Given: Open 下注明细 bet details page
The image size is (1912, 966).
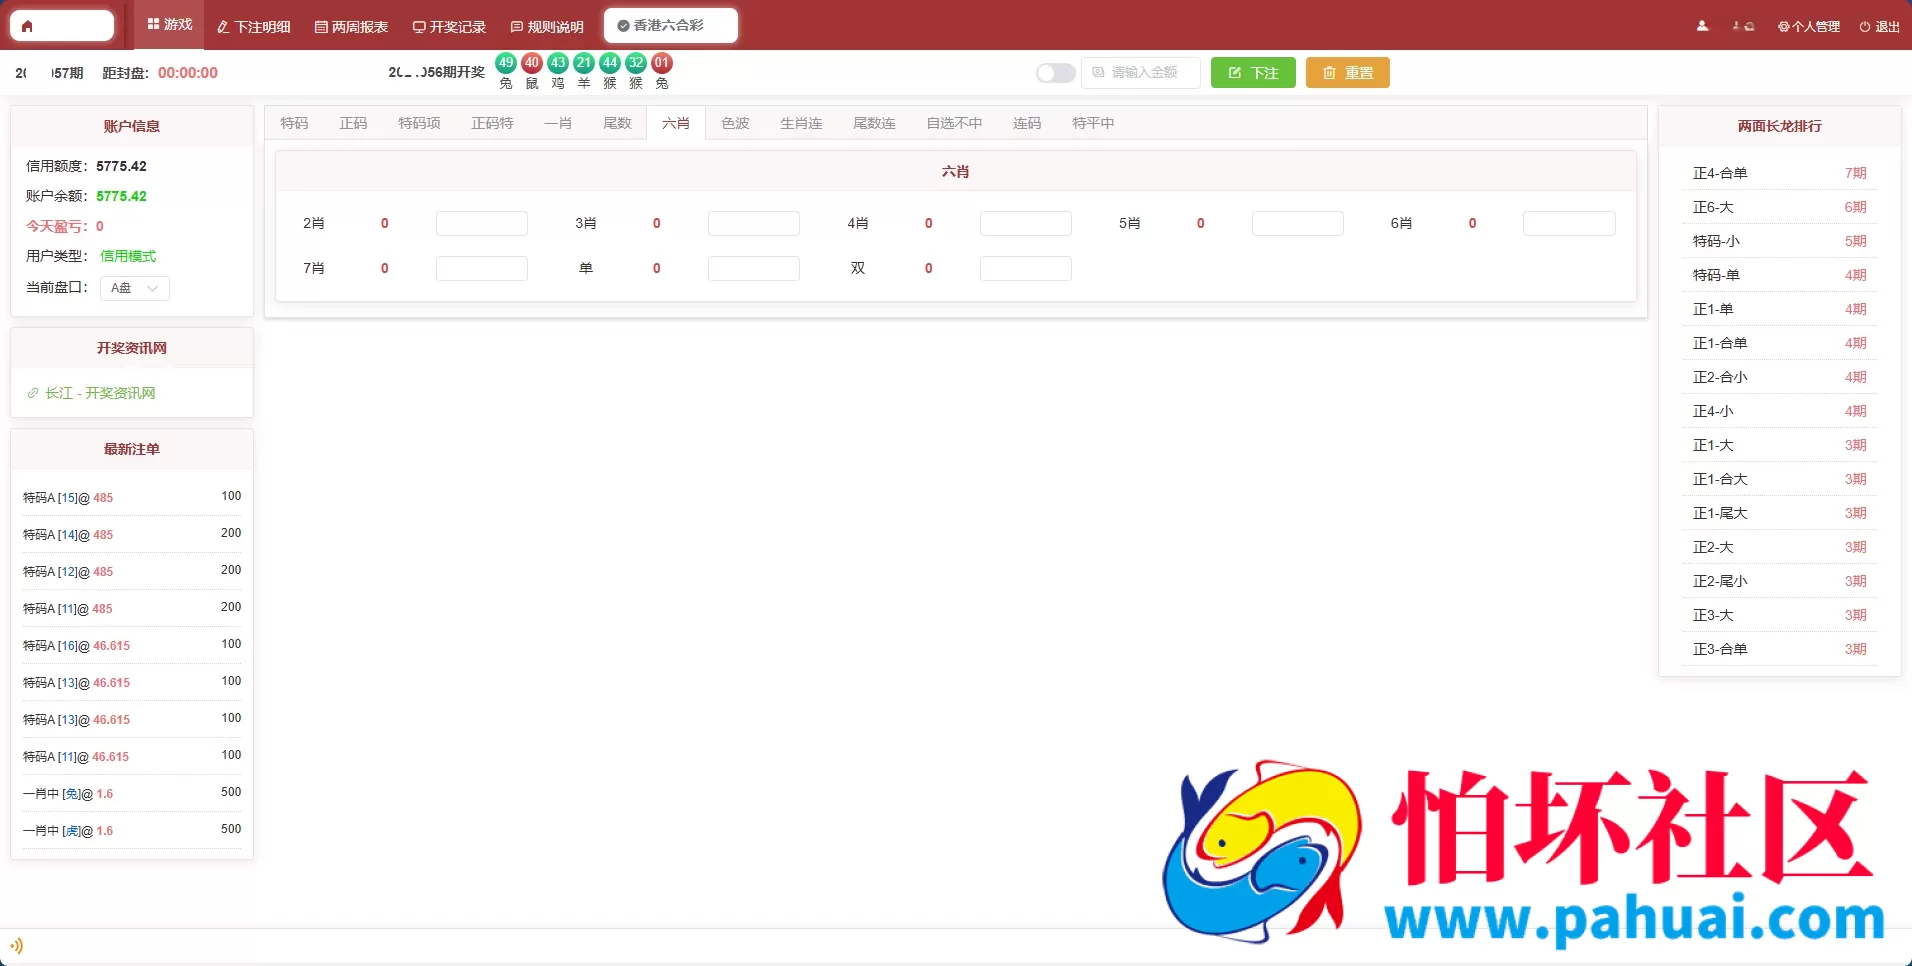Looking at the screenshot, I should click(254, 27).
